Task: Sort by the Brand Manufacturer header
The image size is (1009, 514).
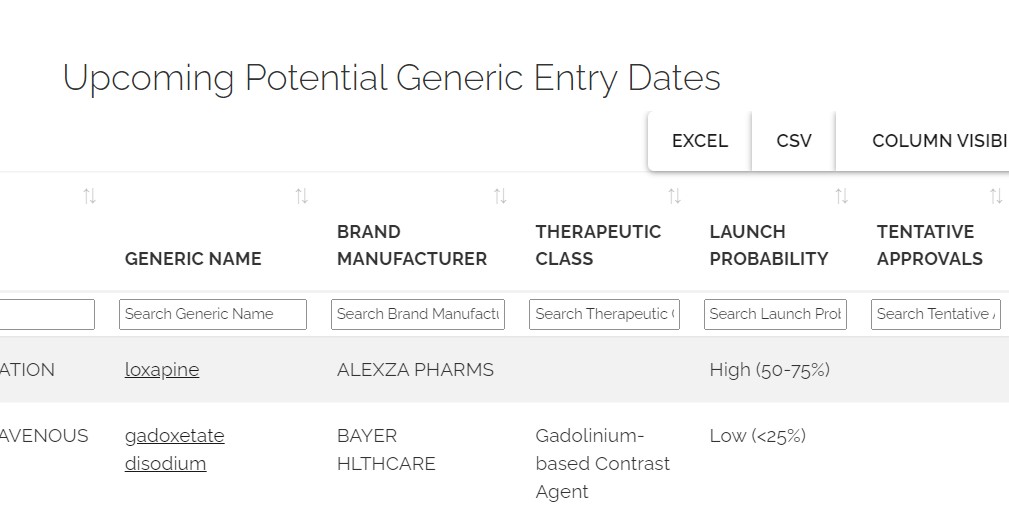Action: (411, 245)
